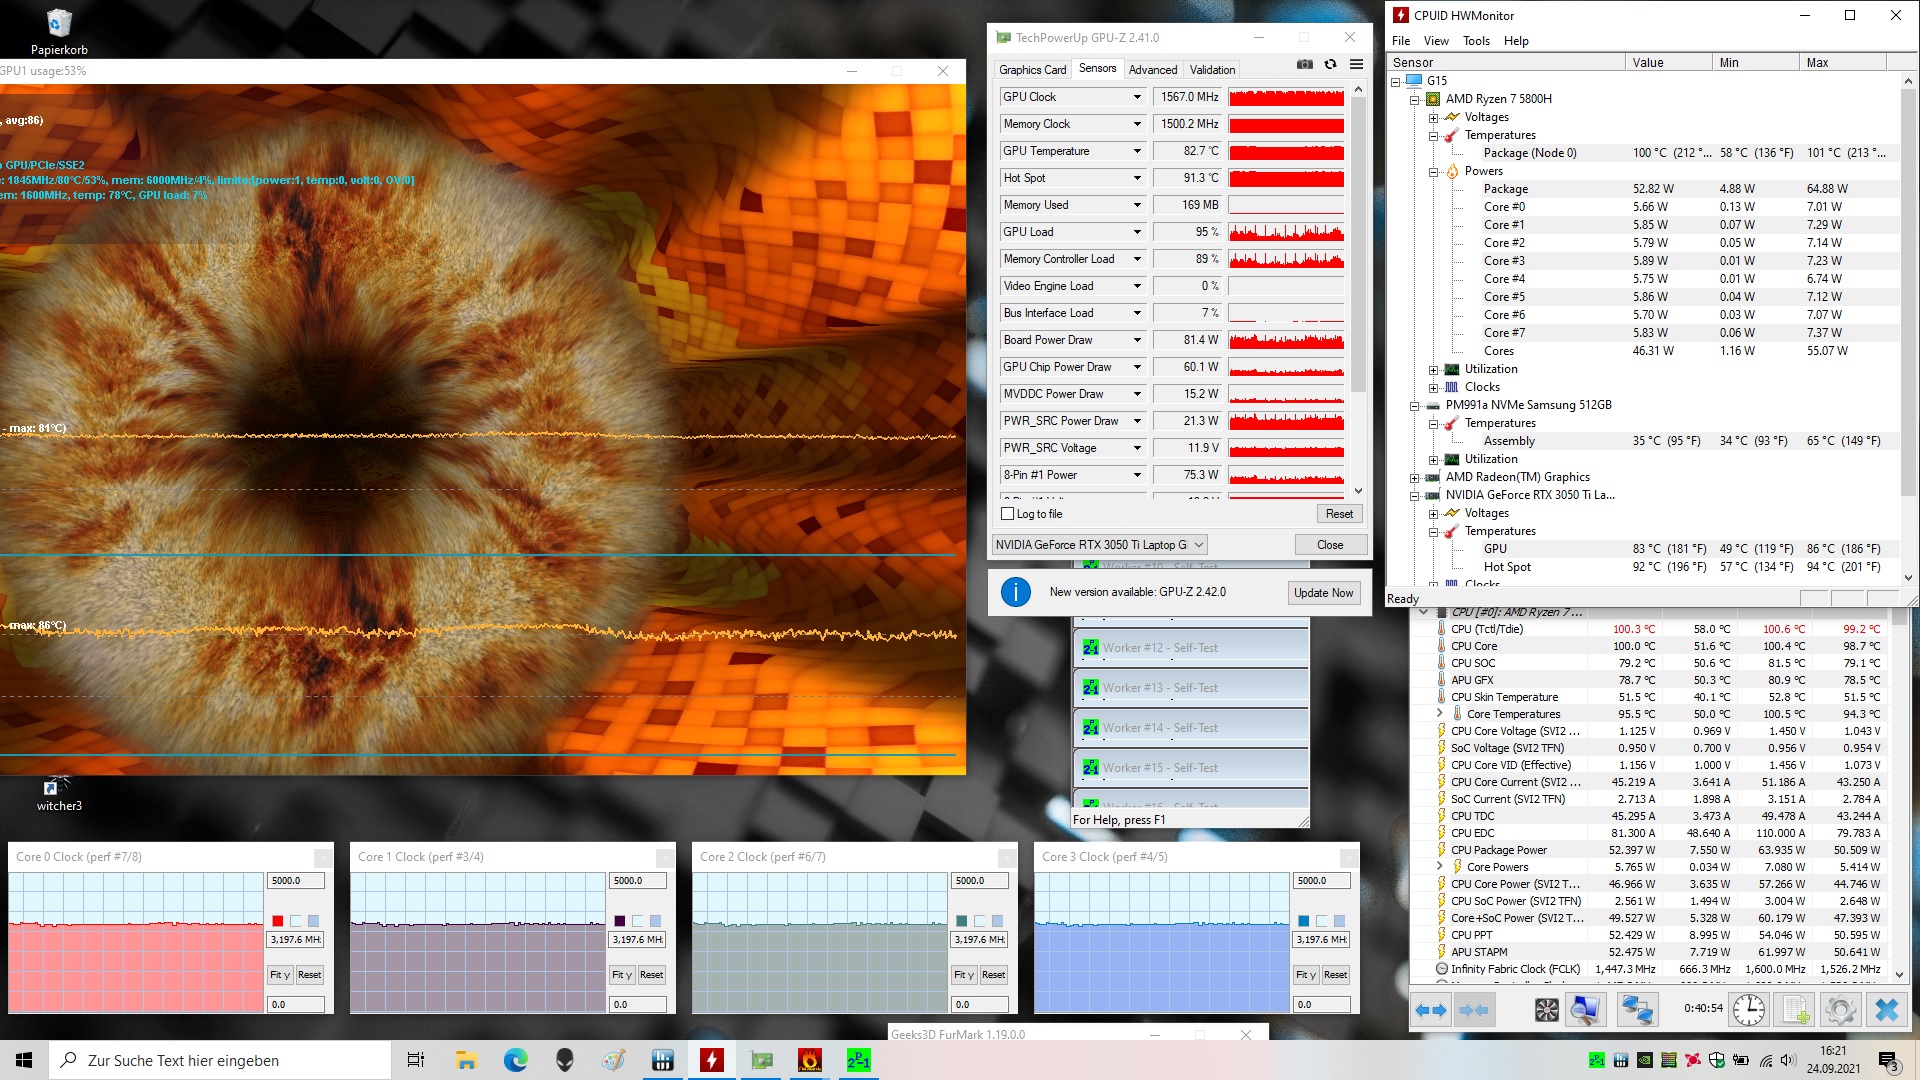Open HWiNFO settings gear icon
Screen dimensions: 1920x1080
[1840, 1010]
